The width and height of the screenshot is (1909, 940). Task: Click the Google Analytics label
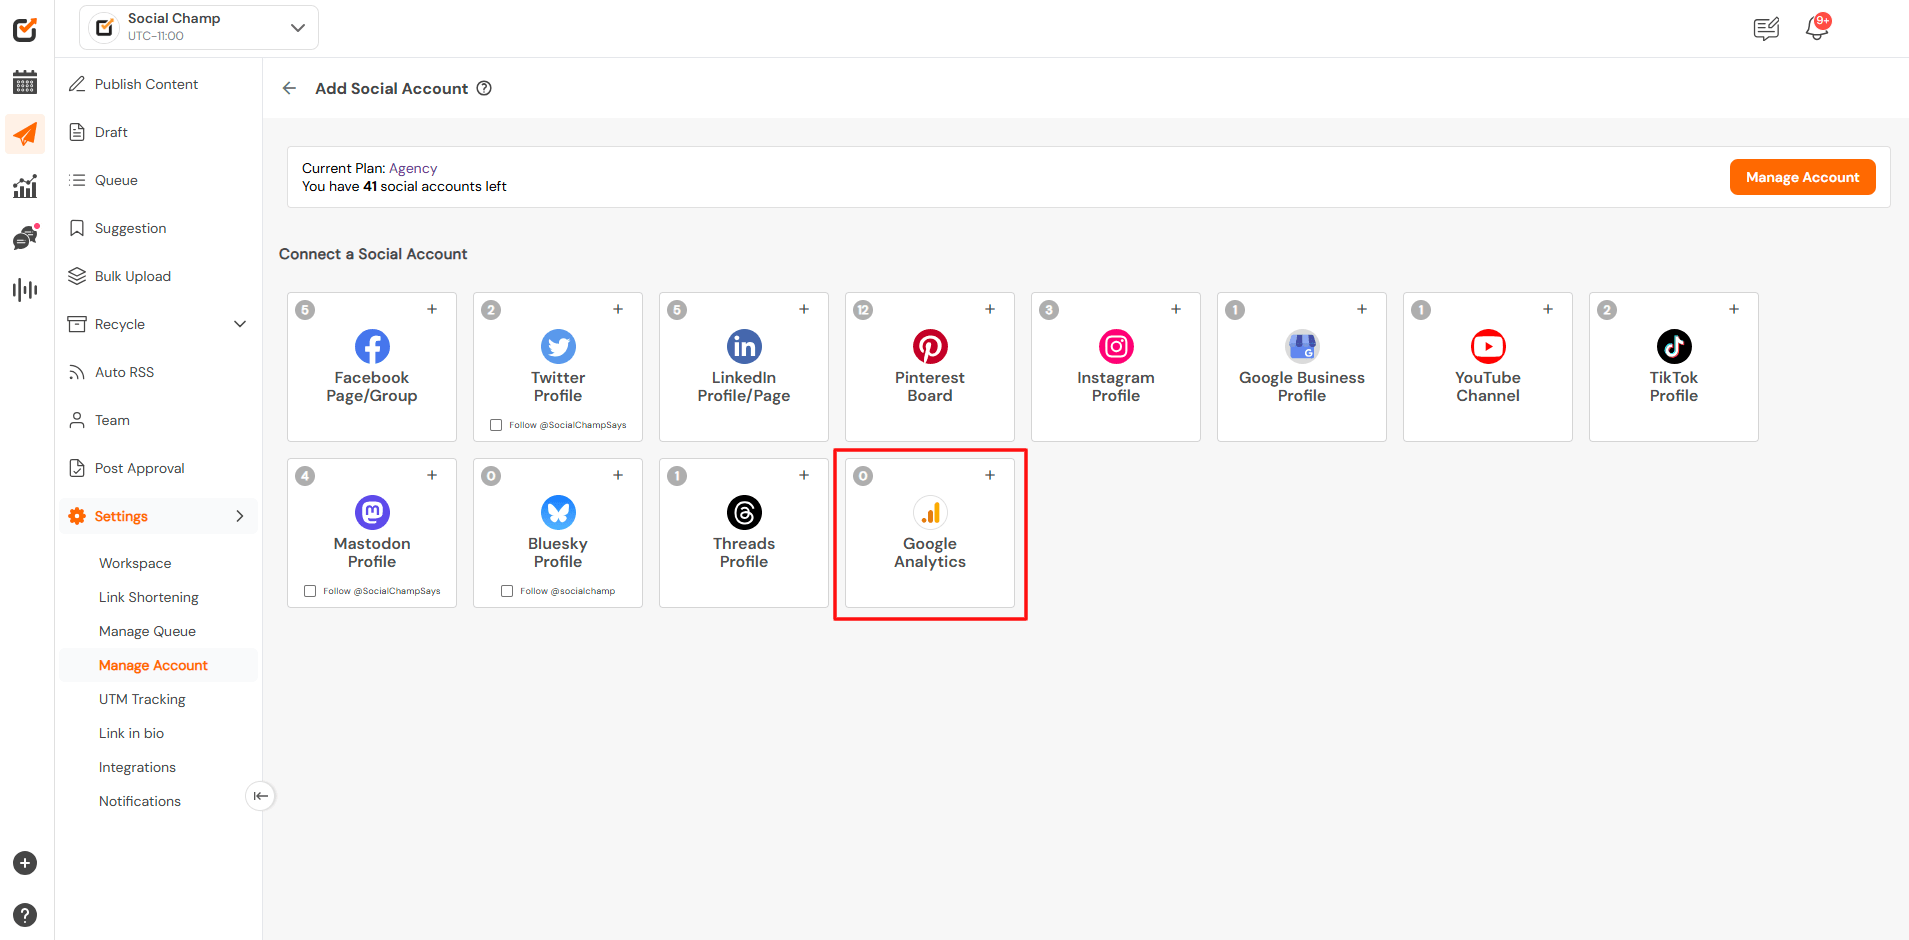tap(930, 553)
